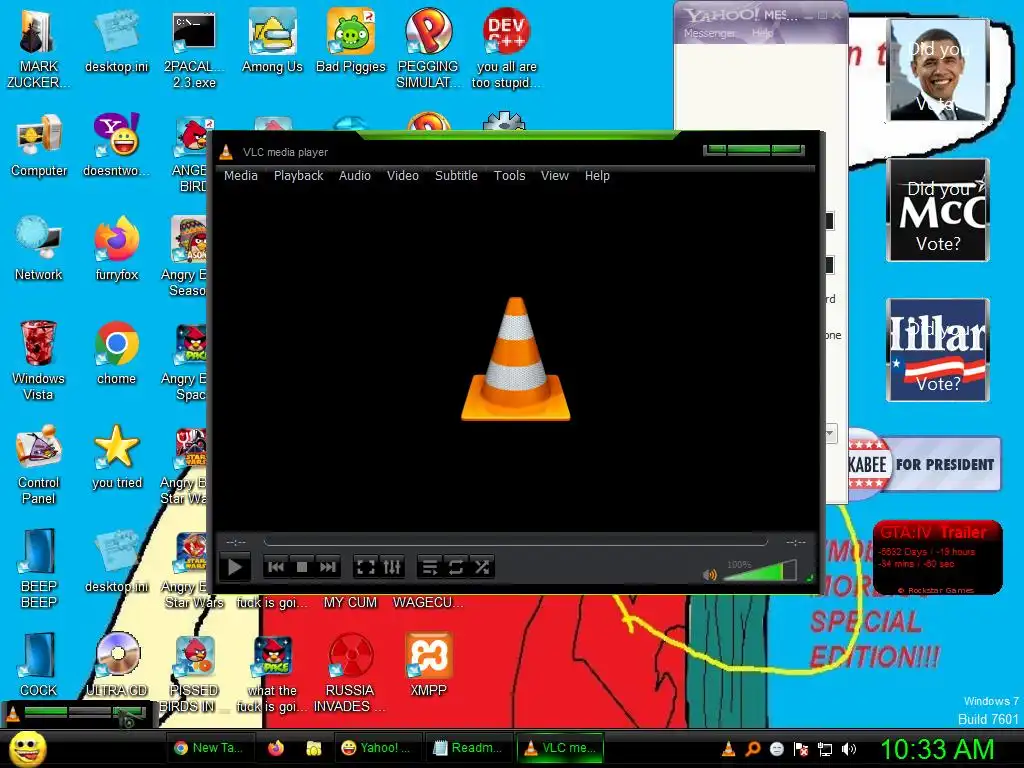Select the chome Chrome icon

point(116,353)
